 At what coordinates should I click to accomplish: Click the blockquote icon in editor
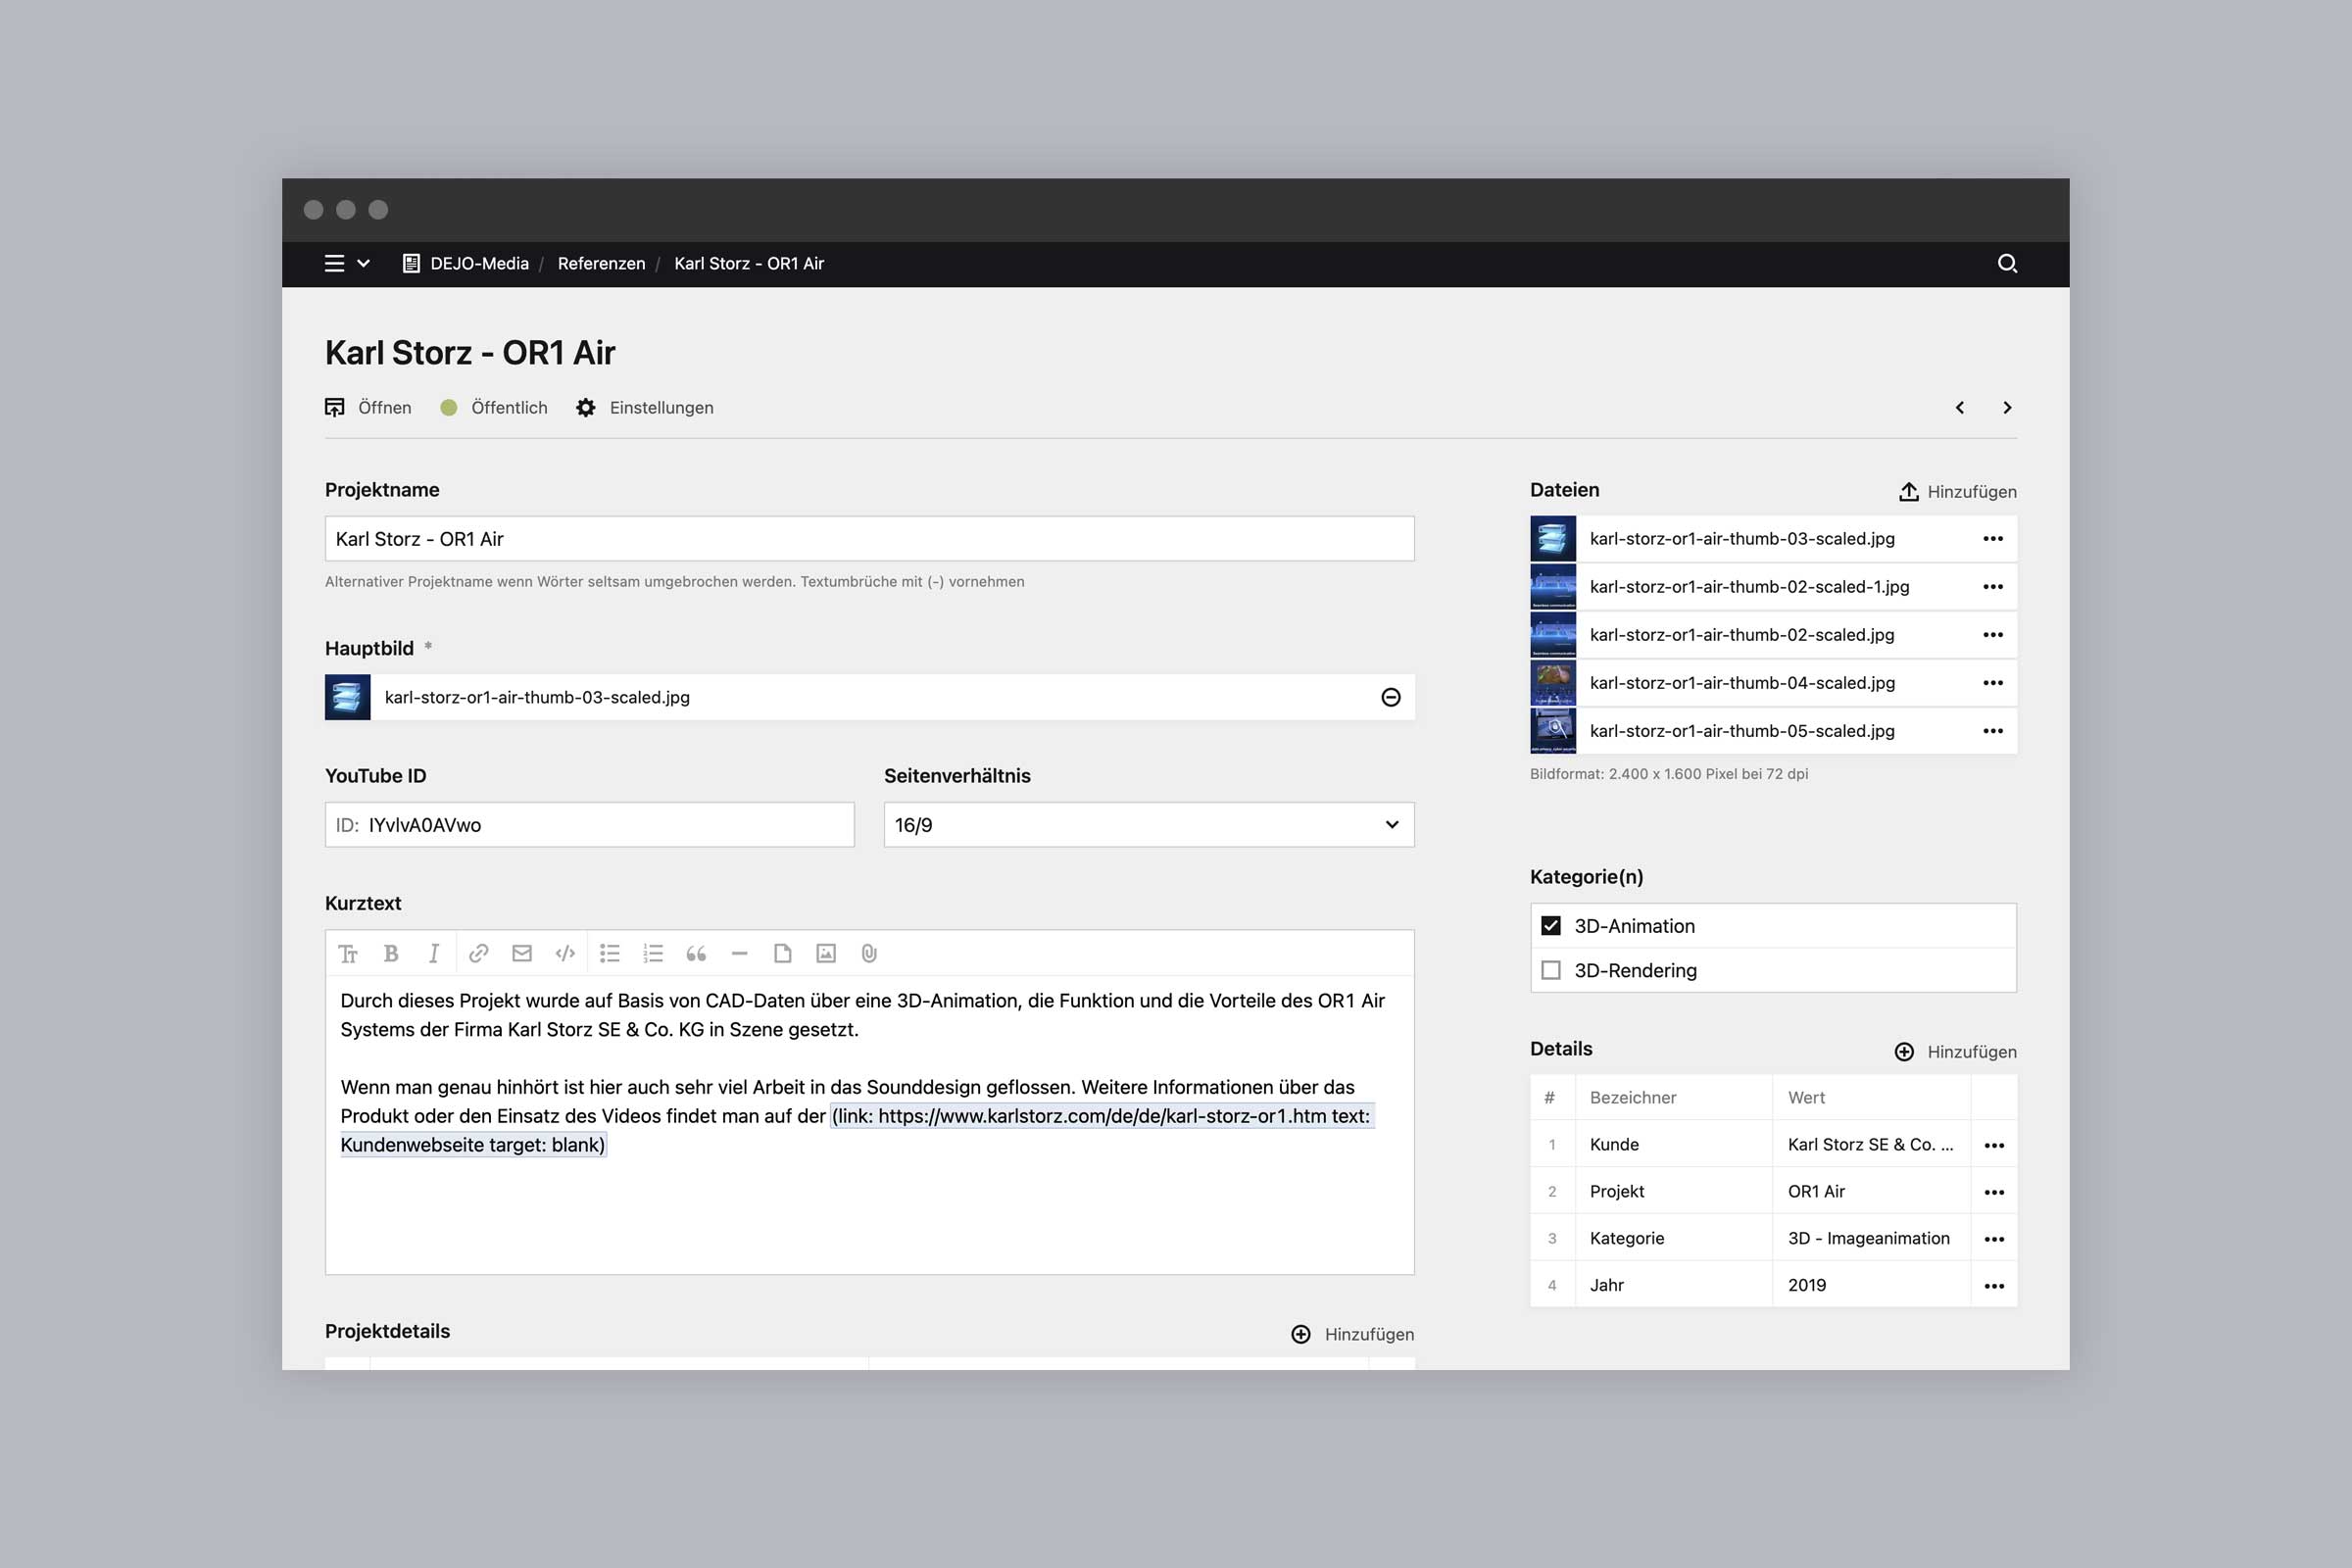click(696, 953)
